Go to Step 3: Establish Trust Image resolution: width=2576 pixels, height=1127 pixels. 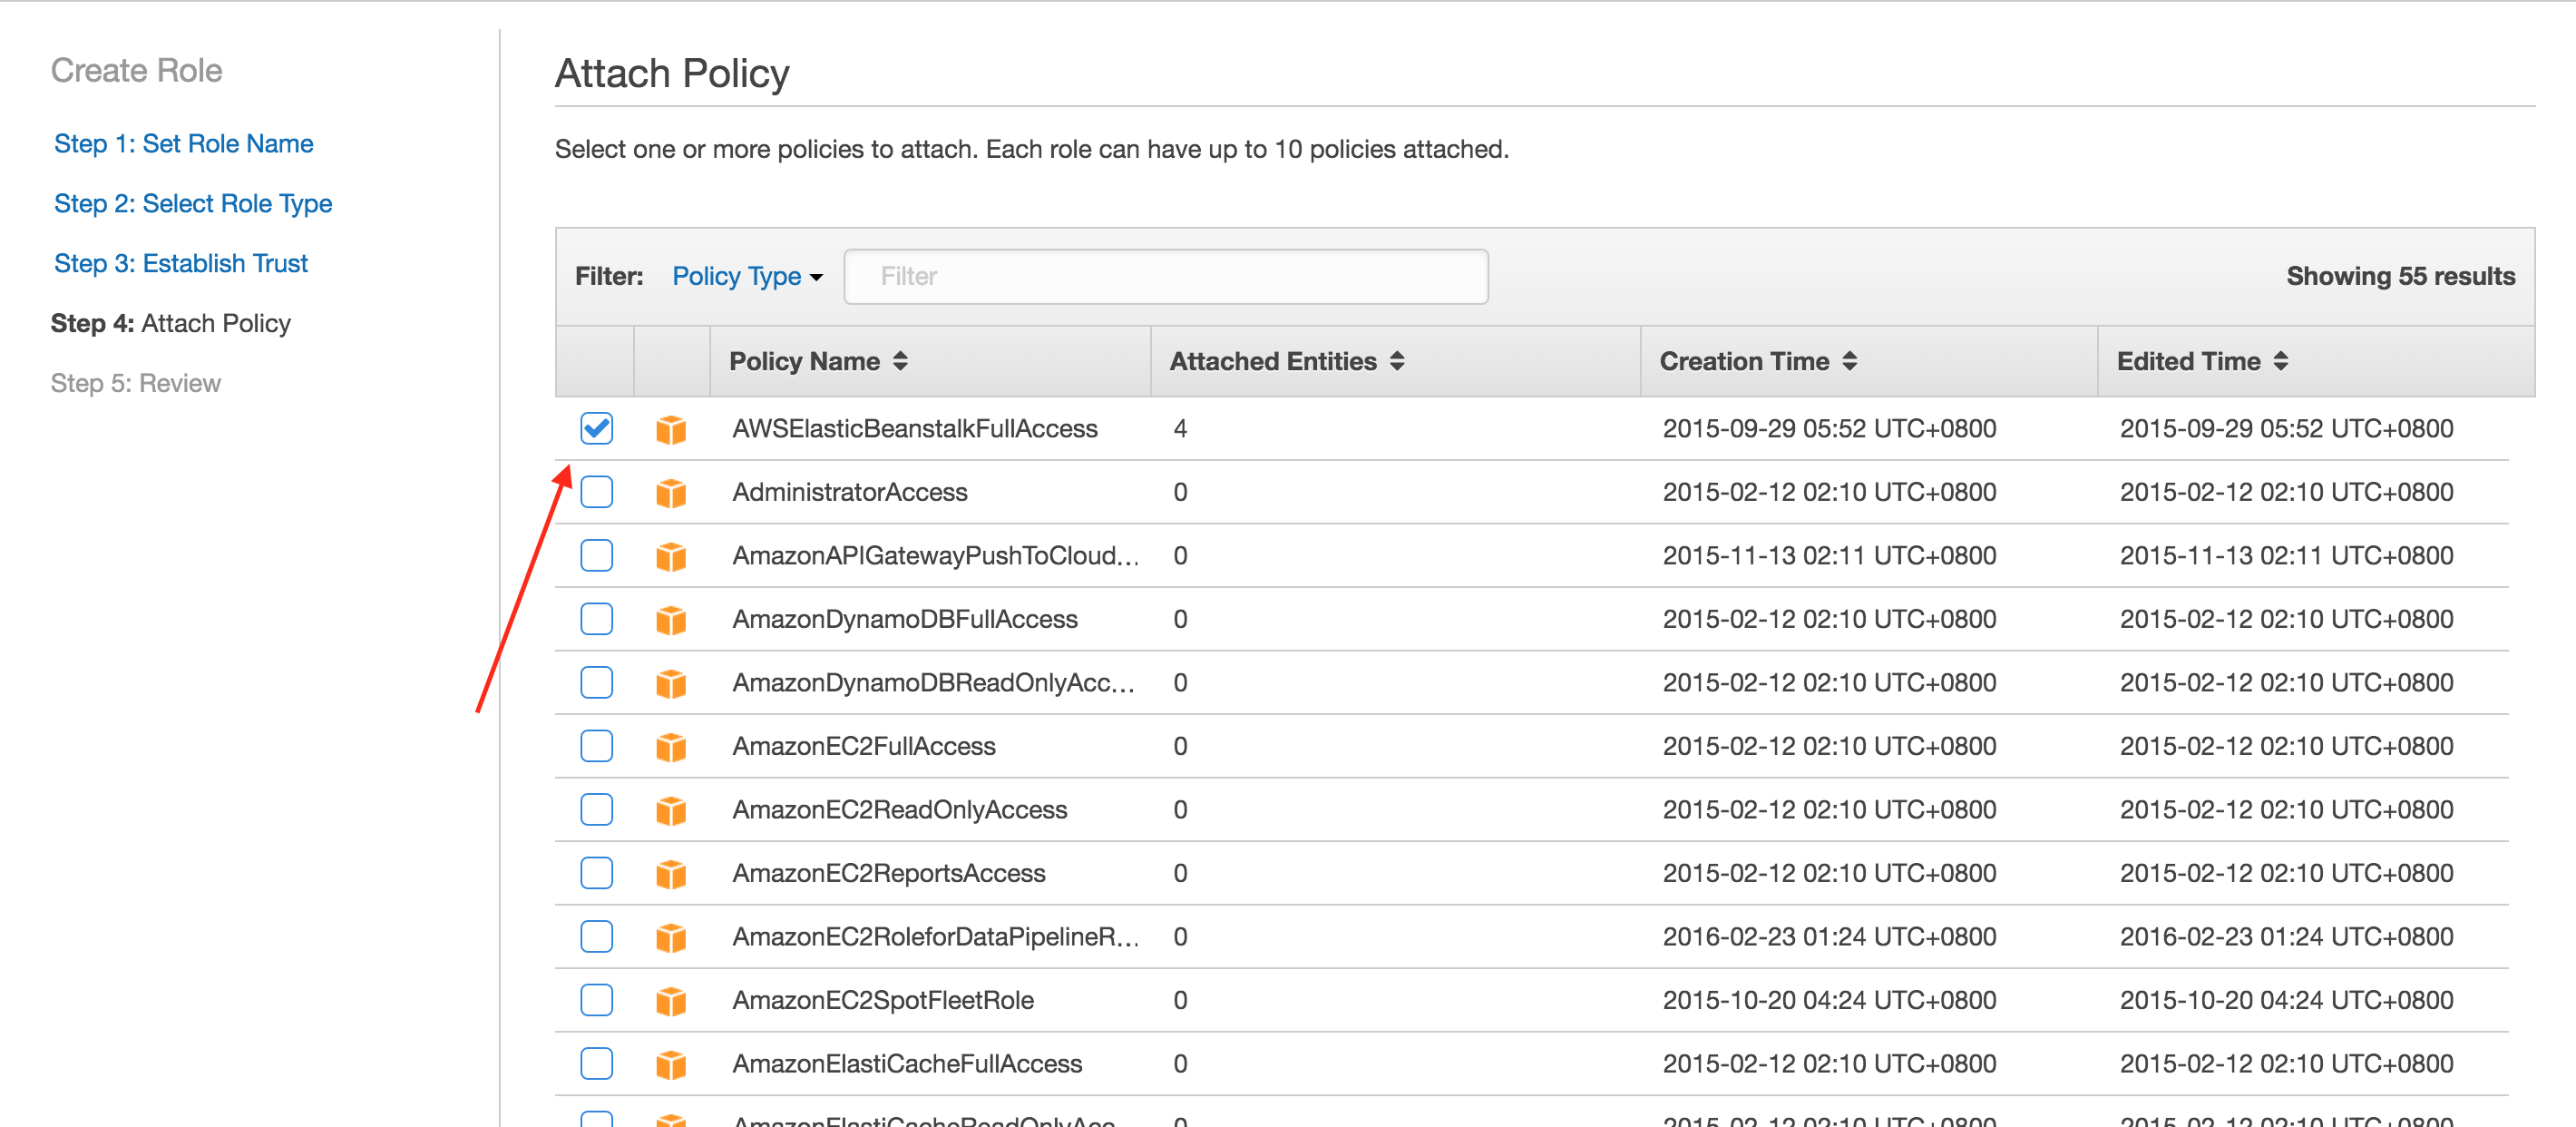(x=181, y=264)
